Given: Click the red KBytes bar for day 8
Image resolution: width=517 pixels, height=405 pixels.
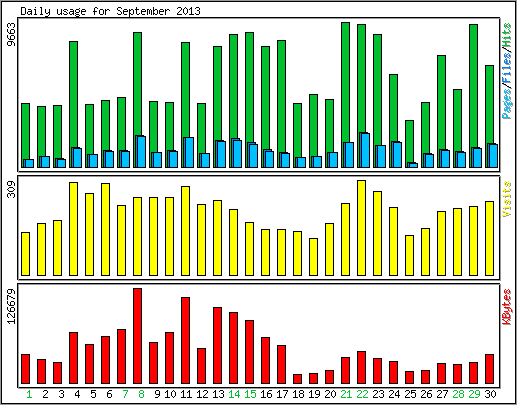Looking at the screenshot, I should coord(137,336).
